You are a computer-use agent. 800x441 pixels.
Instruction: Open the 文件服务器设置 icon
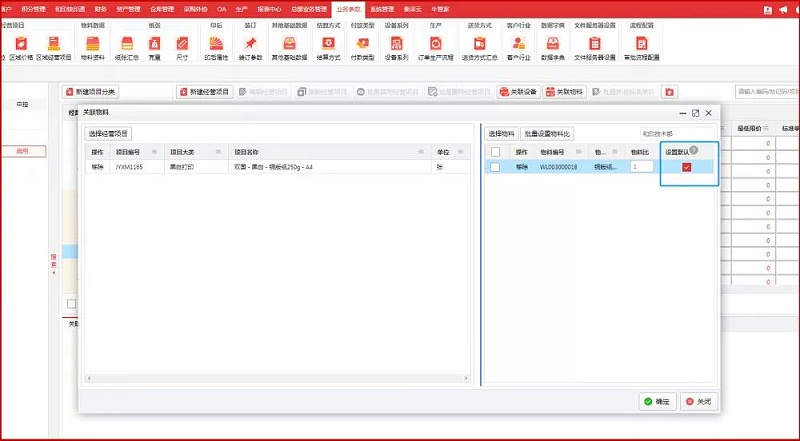pyautogui.click(x=594, y=46)
